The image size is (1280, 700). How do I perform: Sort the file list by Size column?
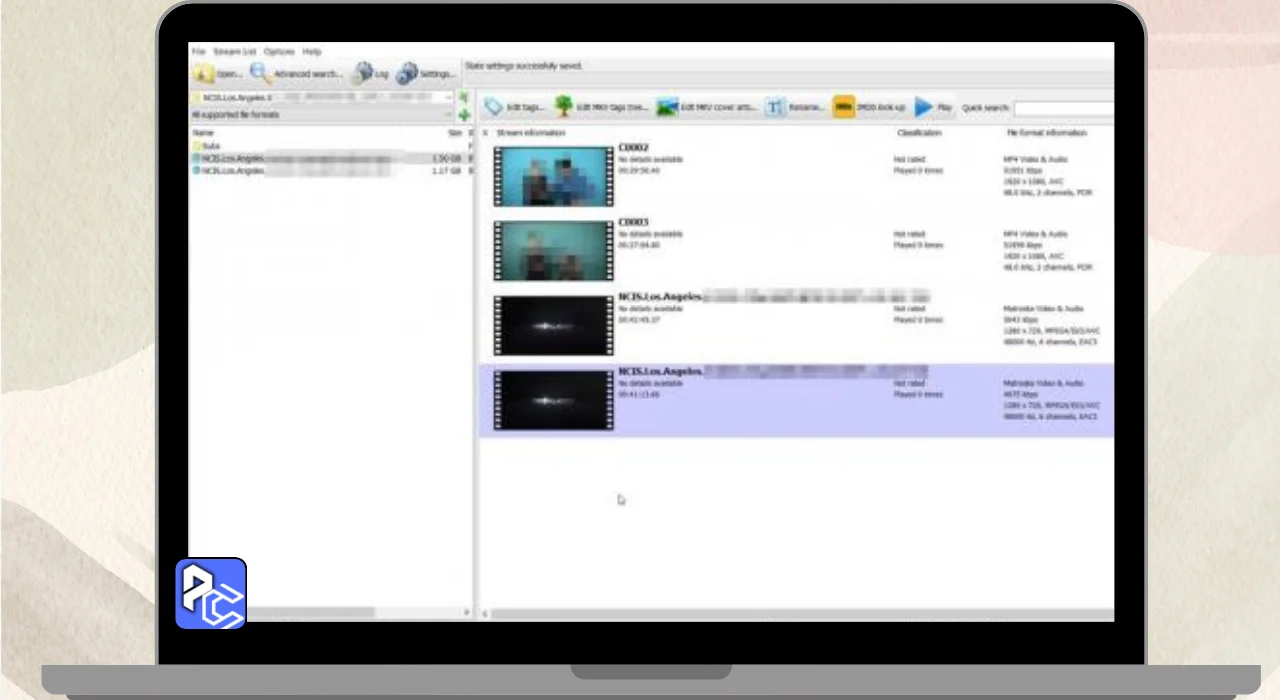[455, 133]
